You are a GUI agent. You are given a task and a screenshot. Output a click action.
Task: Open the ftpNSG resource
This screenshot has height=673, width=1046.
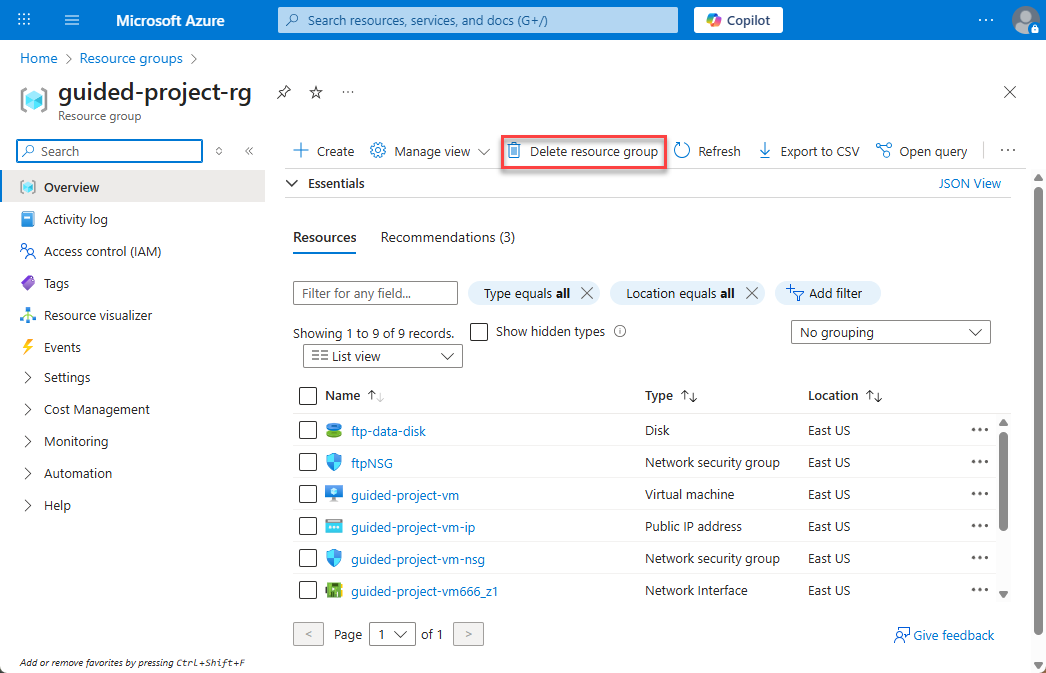pyautogui.click(x=372, y=463)
